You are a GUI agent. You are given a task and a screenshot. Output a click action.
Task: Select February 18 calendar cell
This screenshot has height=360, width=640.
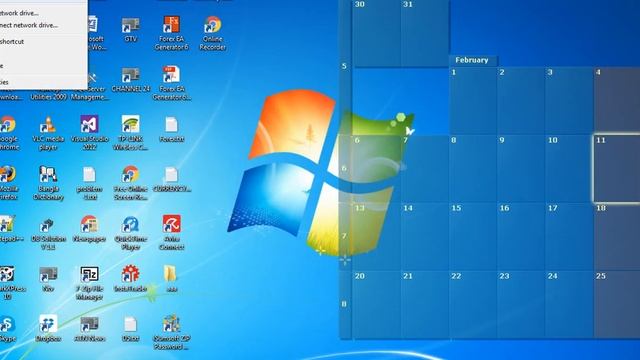[617, 236]
